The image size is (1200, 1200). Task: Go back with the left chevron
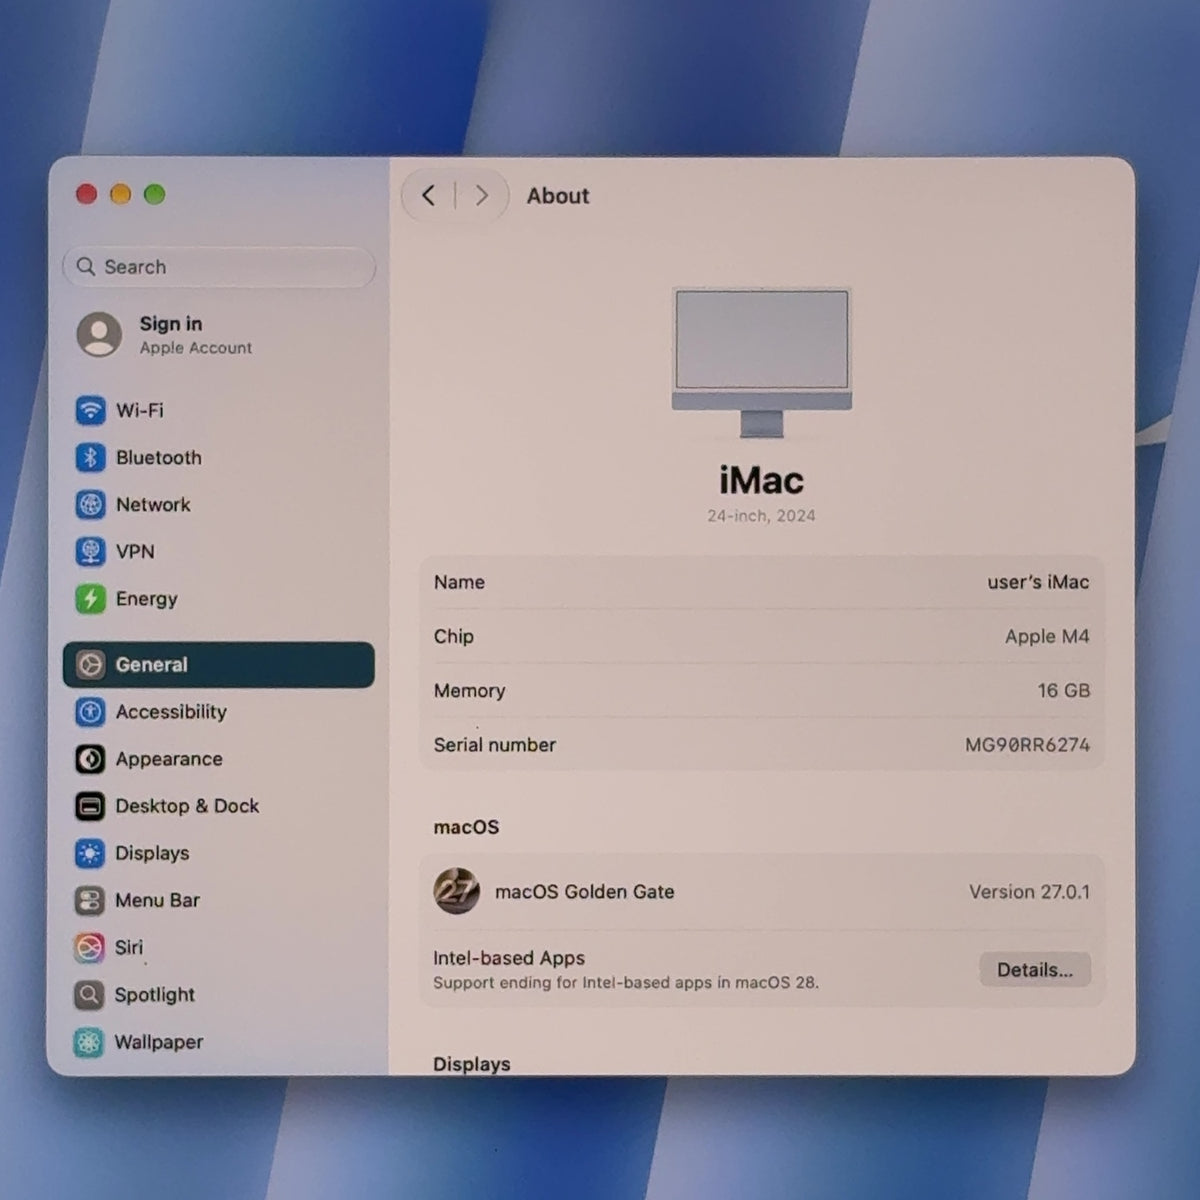point(428,195)
